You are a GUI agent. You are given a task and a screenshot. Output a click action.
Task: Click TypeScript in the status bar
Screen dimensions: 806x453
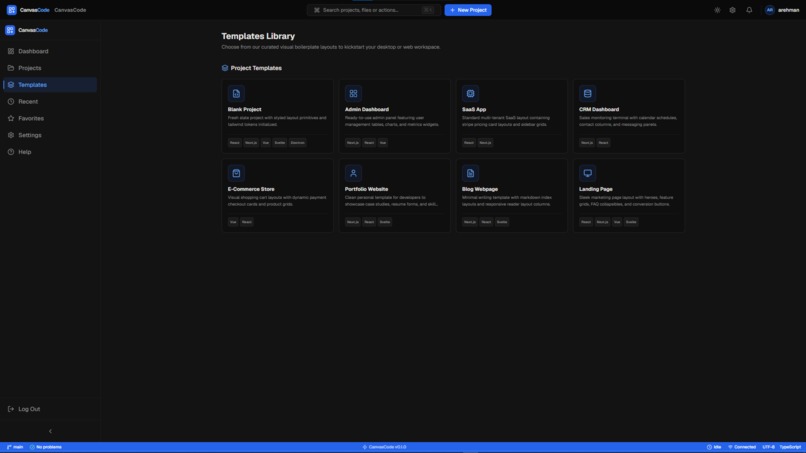coord(790,447)
